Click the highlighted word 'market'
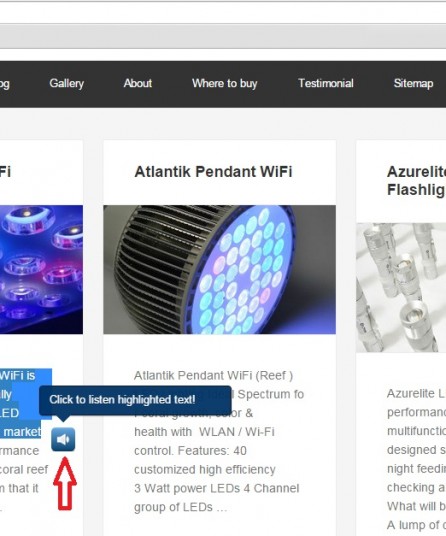 [22, 432]
